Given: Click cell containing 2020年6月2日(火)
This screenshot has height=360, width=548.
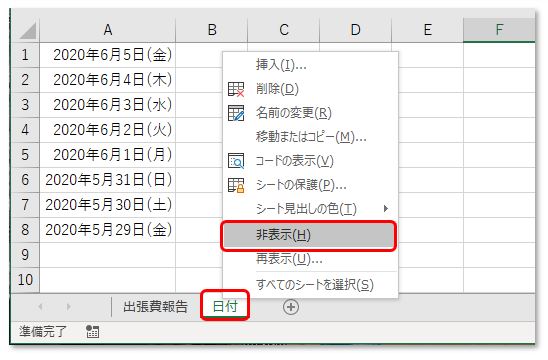Looking at the screenshot, I should pyautogui.click(x=108, y=130).
